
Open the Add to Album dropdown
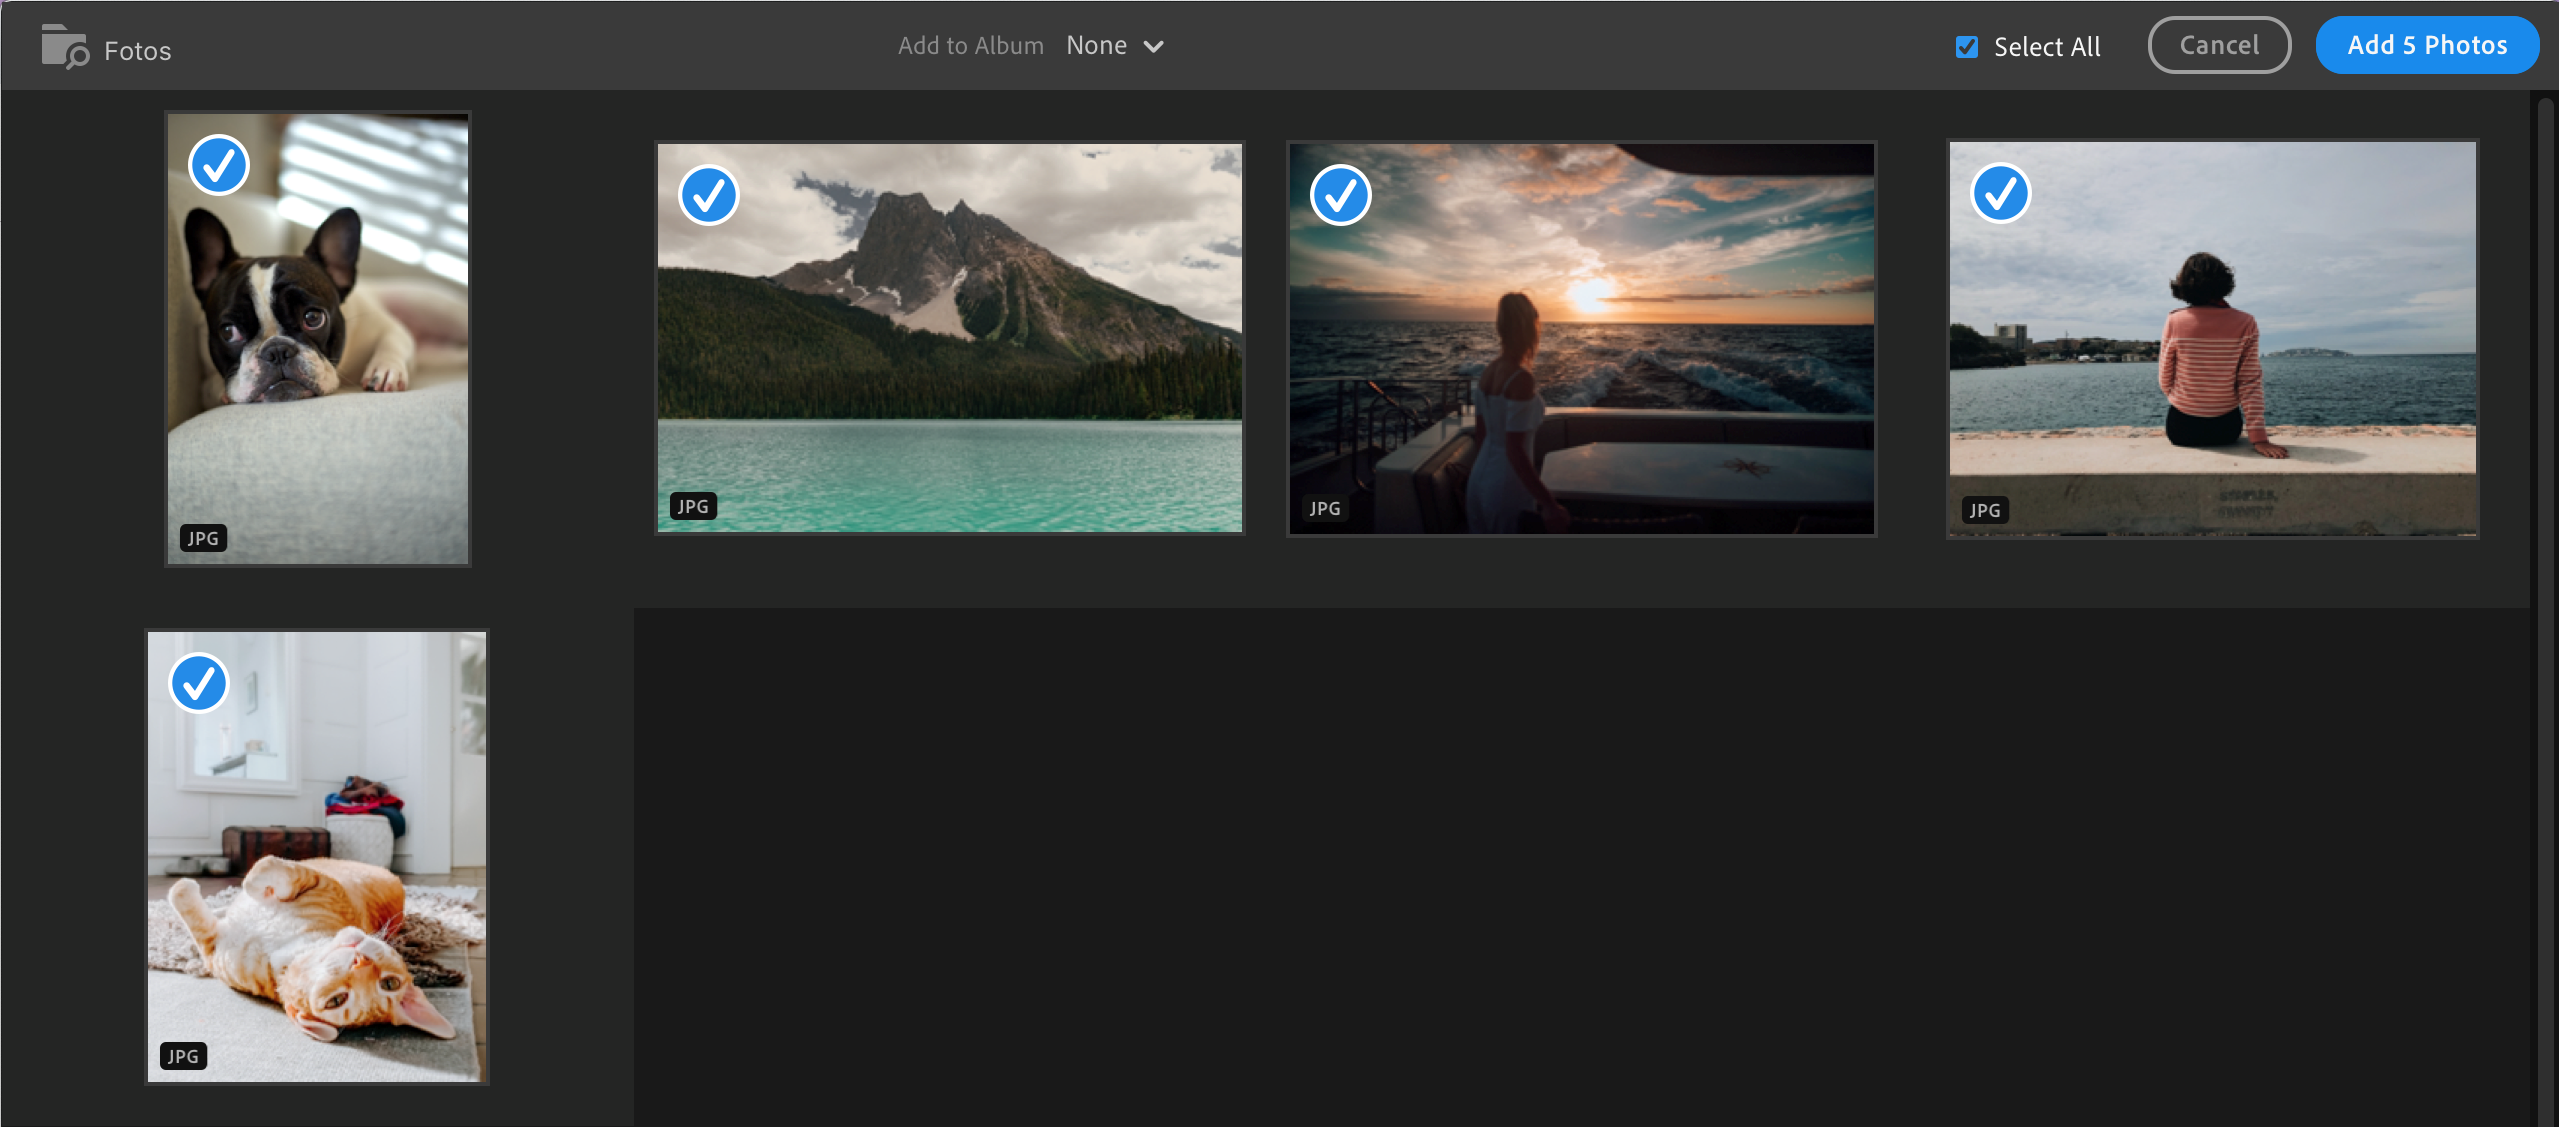coord(1096,46)
